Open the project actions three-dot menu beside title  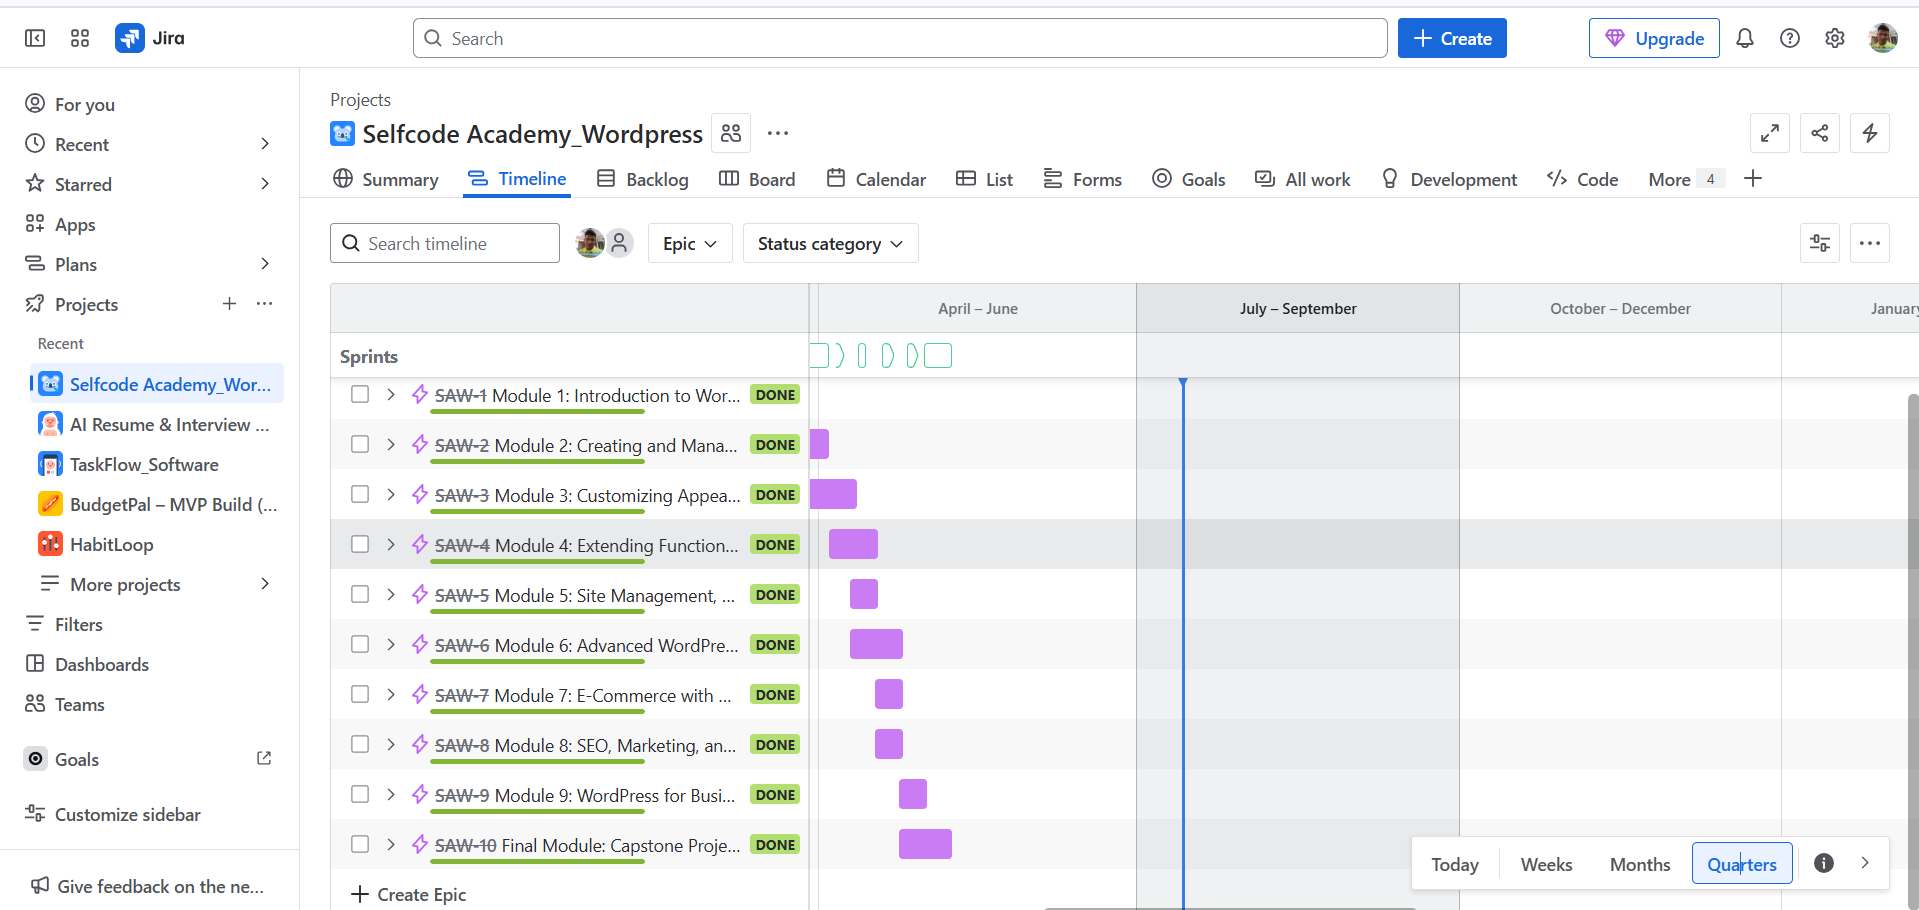click(x=778, y=133)
